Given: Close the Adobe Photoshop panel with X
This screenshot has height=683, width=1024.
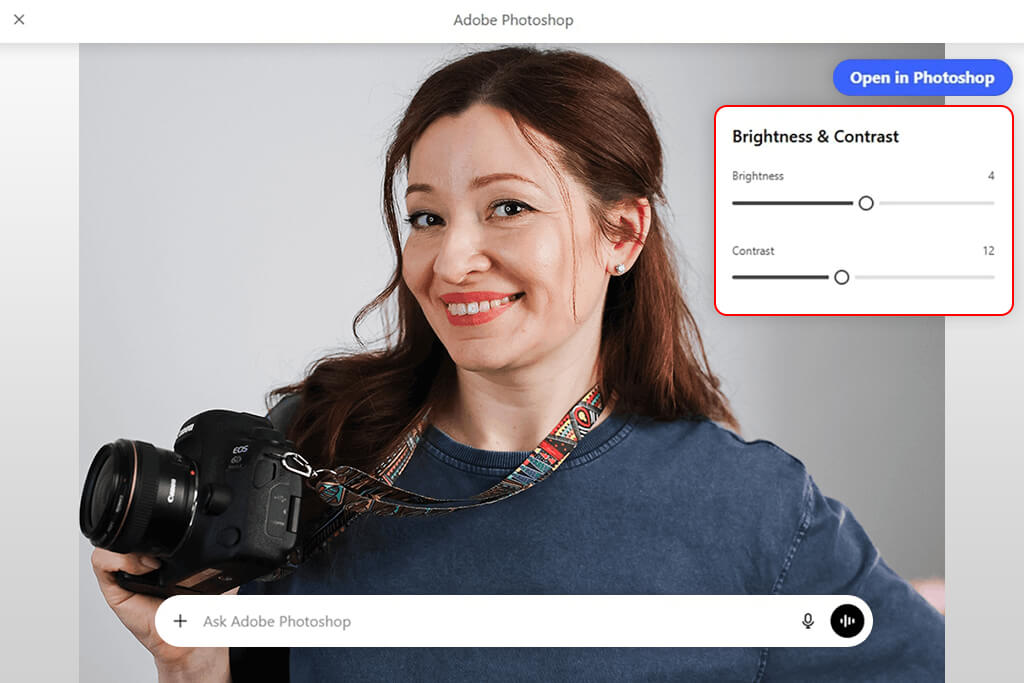Looking at the screenshot, I should (x=19, y=20).
